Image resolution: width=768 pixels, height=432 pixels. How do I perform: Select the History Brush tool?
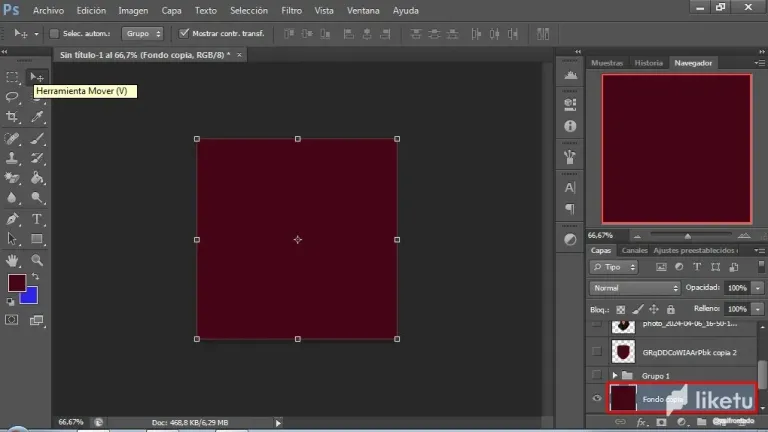[37, 158]
